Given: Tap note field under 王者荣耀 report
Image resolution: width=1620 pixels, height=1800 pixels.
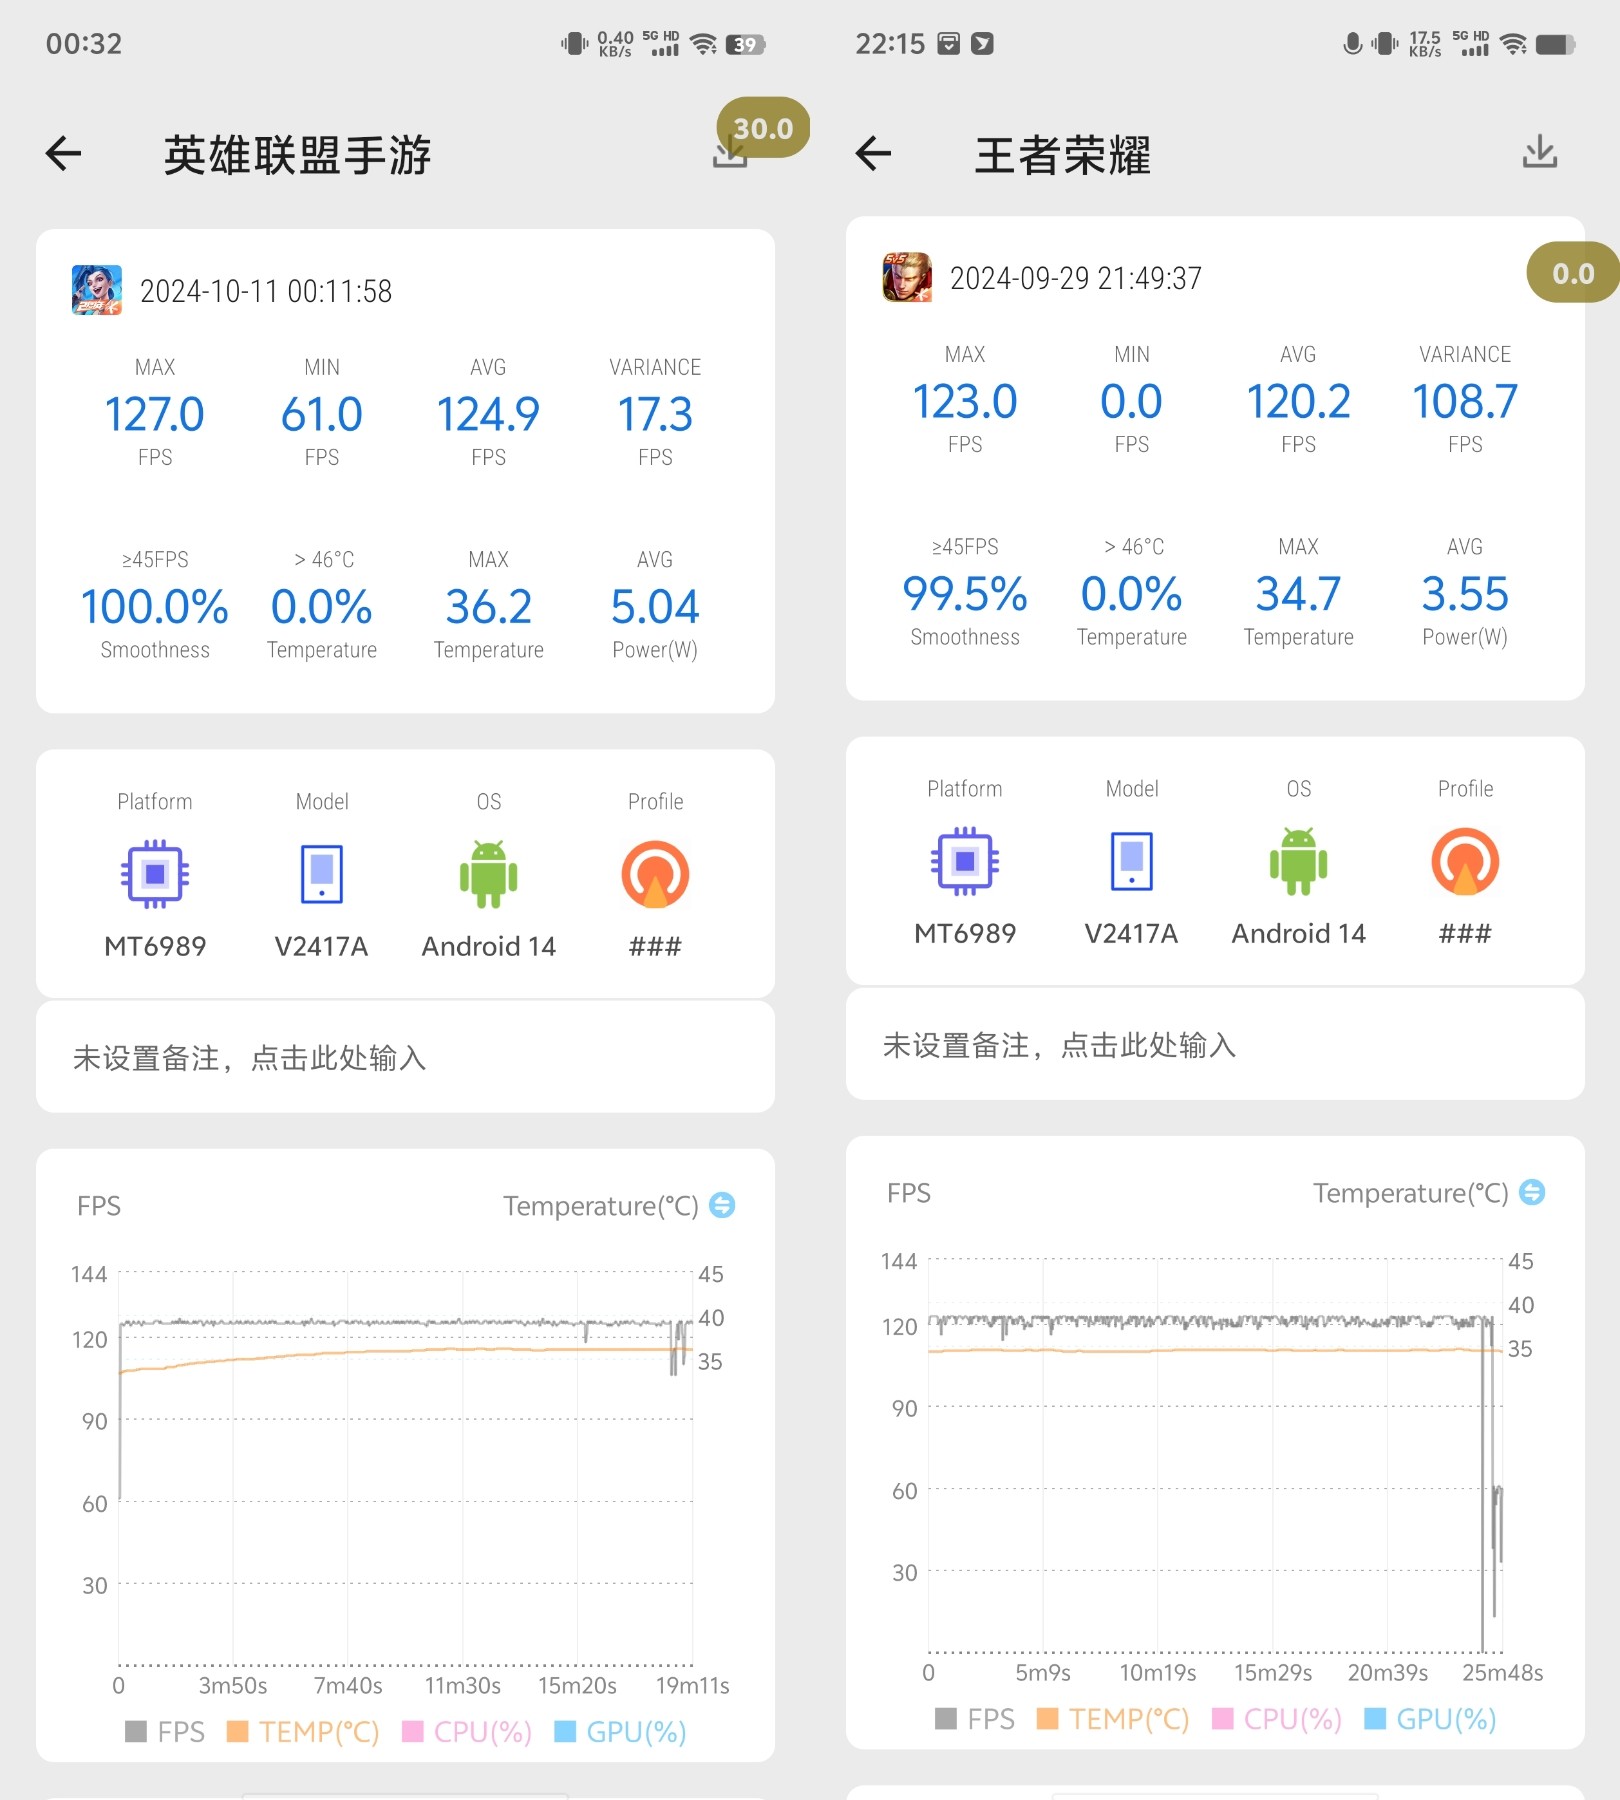Looking at the screenshot, I should pos(1215,1045).
